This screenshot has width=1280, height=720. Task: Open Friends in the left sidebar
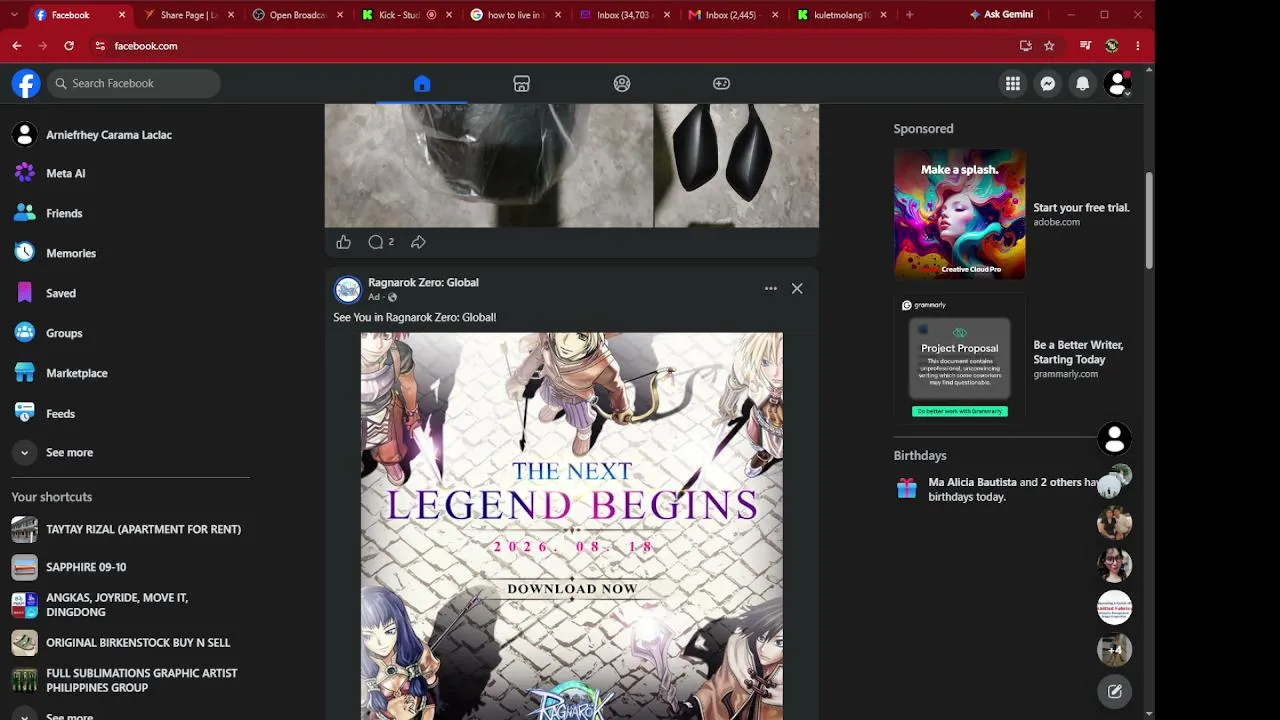(x=130, y=213)
